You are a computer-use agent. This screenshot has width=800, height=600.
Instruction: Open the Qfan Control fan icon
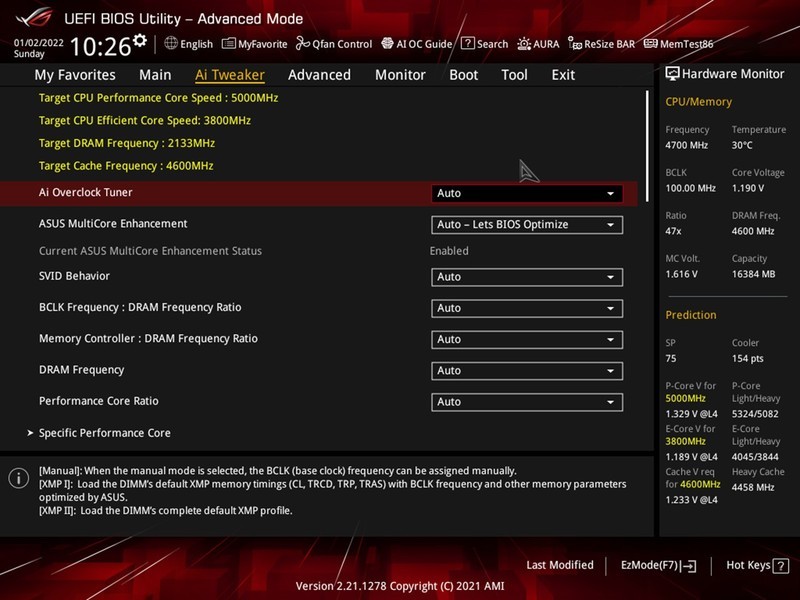click(x=303, y=43)
